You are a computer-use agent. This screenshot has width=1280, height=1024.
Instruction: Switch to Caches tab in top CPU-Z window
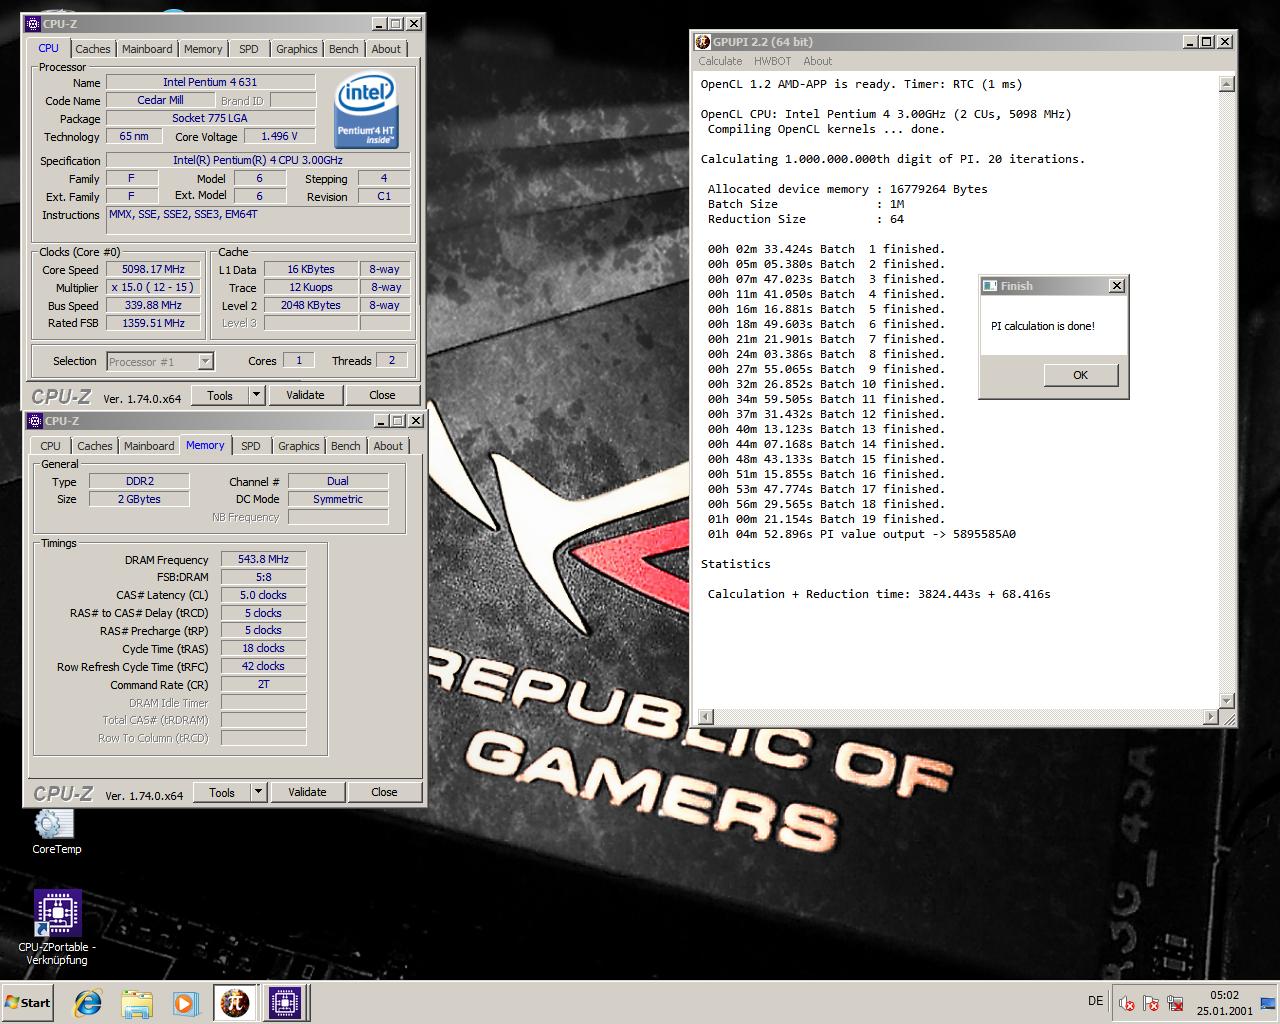[93, 49]
